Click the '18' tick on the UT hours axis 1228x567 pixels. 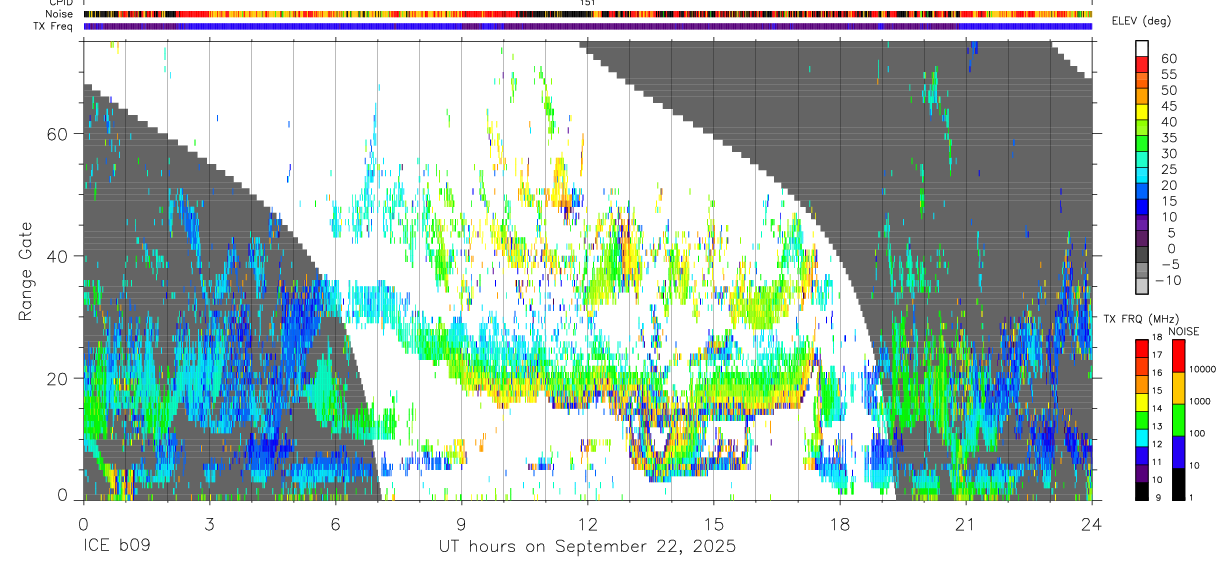pyautogui.click(x=840, y=524)
